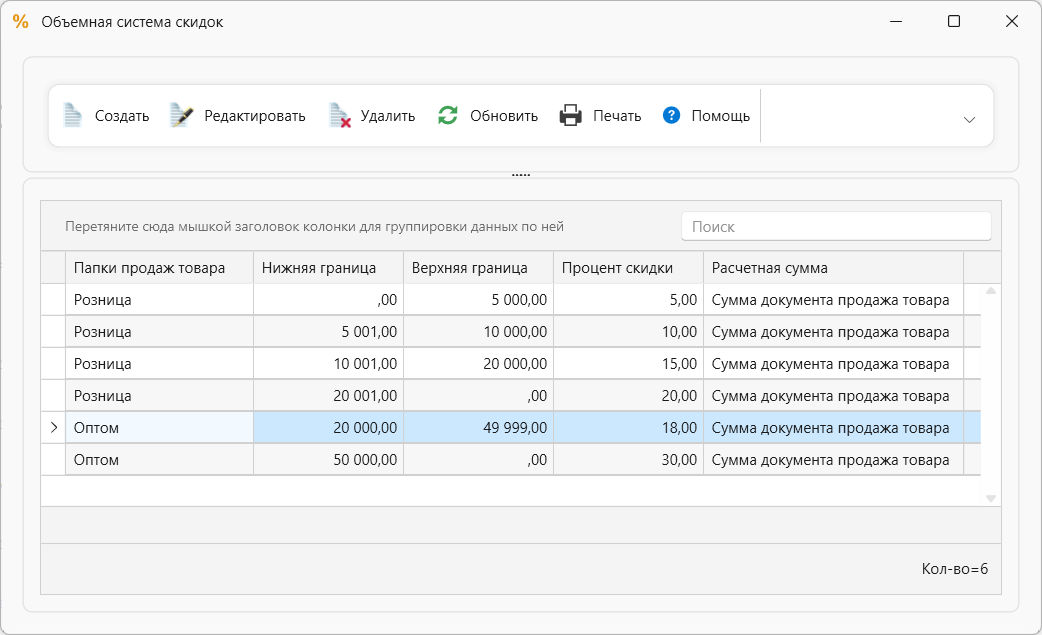The width and height of the screenshot is (1042, 635).
Task: Sort by Нижняя граница column header
Action: click(328, 268)
